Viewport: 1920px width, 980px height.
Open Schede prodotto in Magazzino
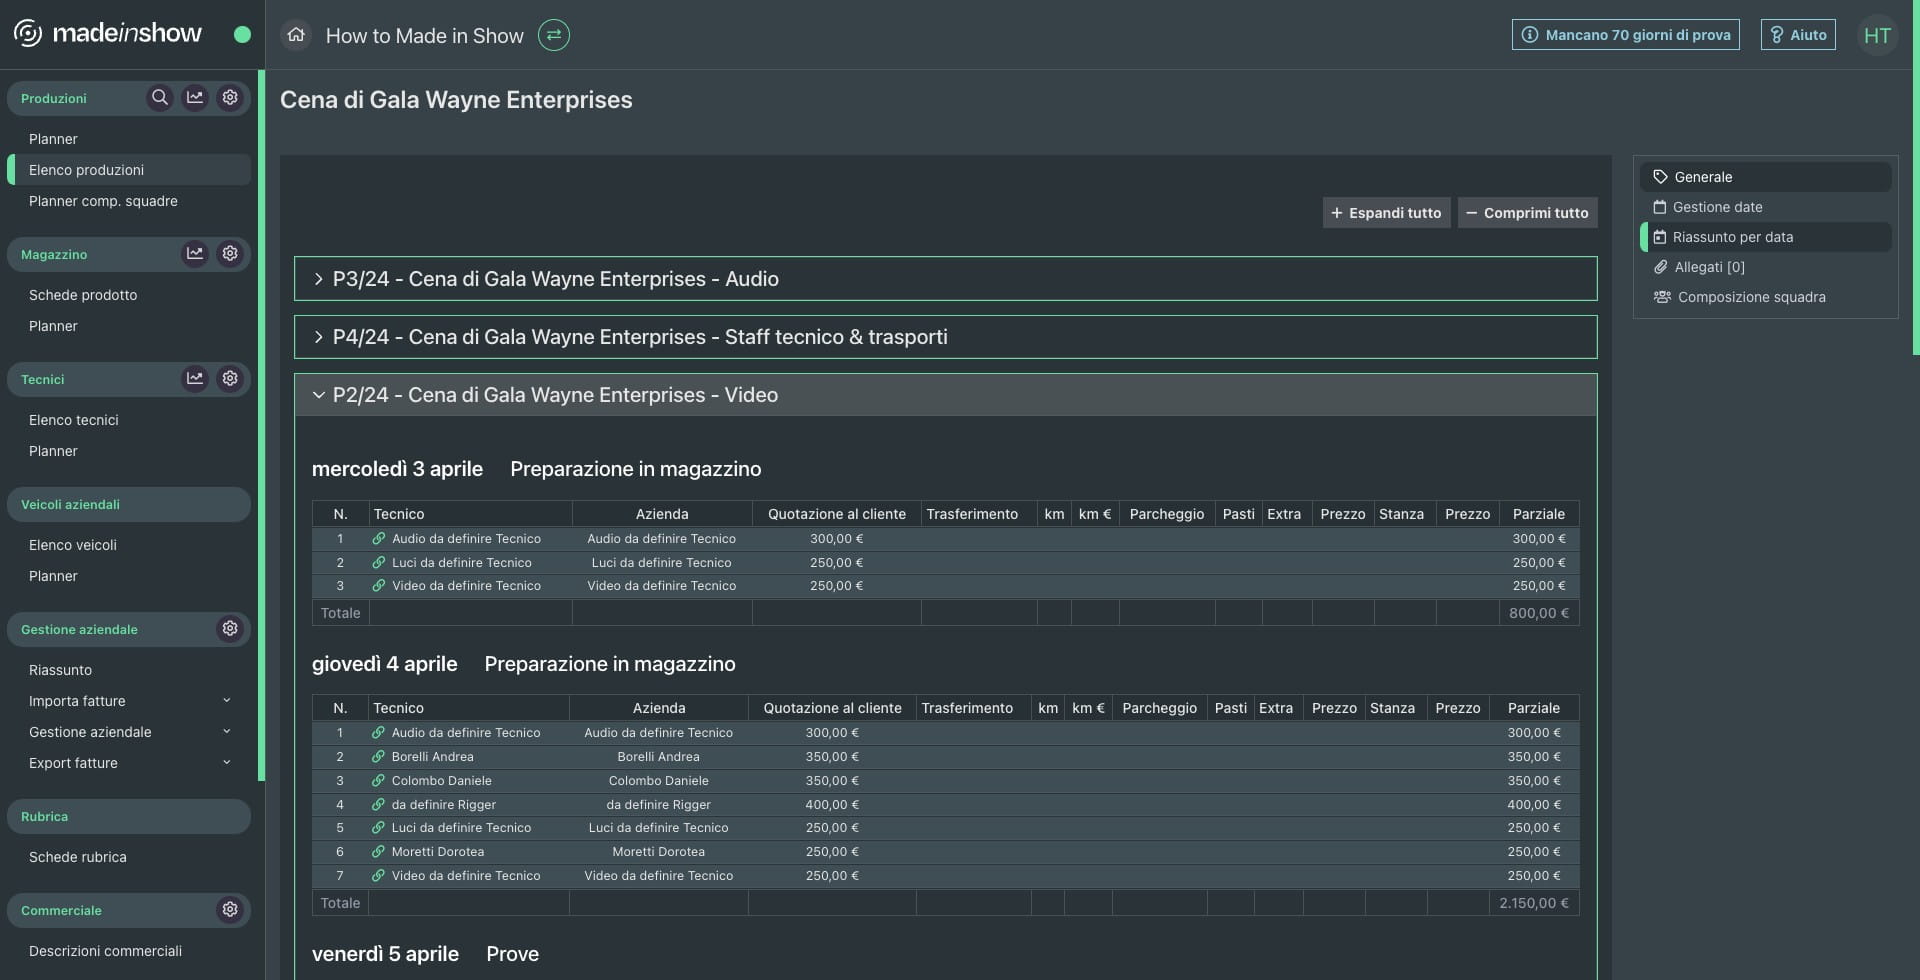[83, 295]
